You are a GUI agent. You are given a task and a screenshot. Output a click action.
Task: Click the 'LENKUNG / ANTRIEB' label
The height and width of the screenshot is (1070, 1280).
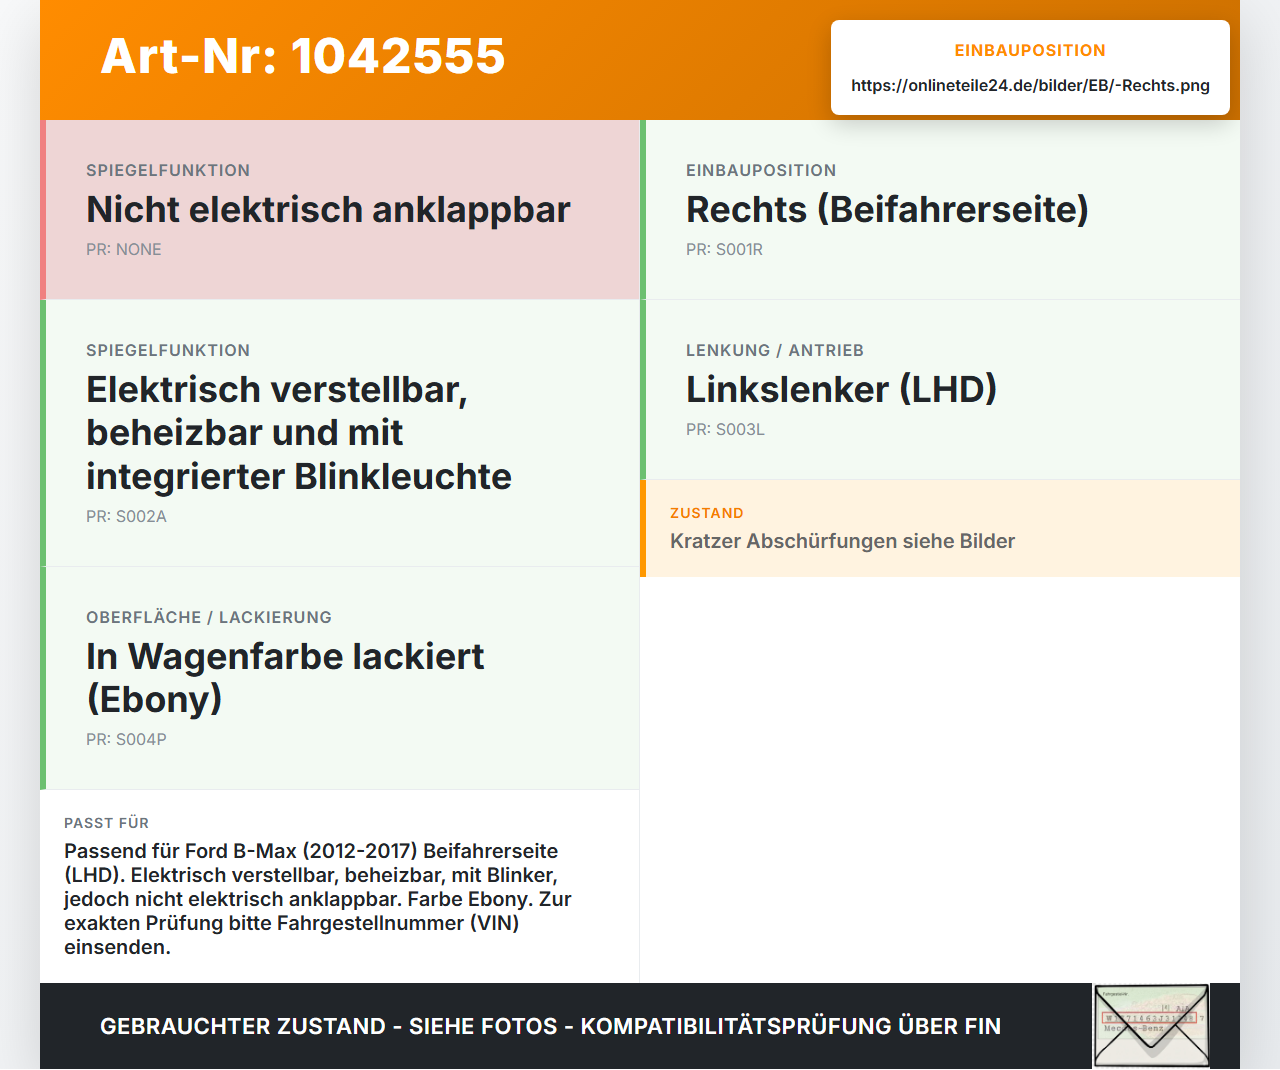[x=775, y=351]
